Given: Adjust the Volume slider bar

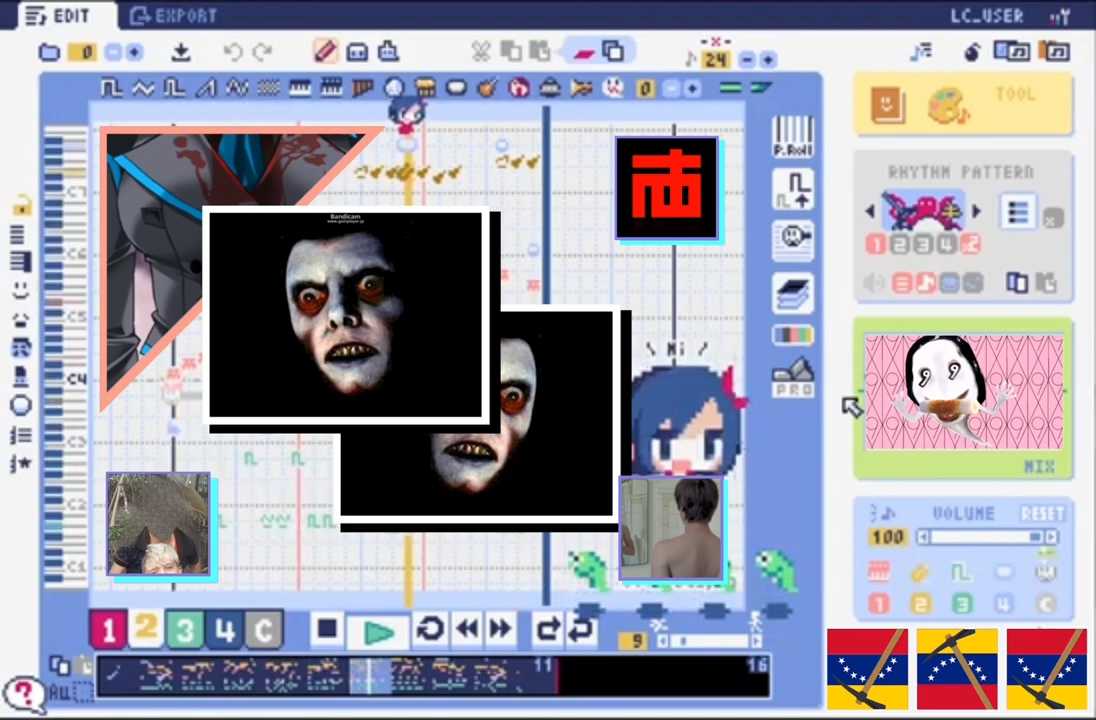Looking at the screenshot, I should [987, 537].
